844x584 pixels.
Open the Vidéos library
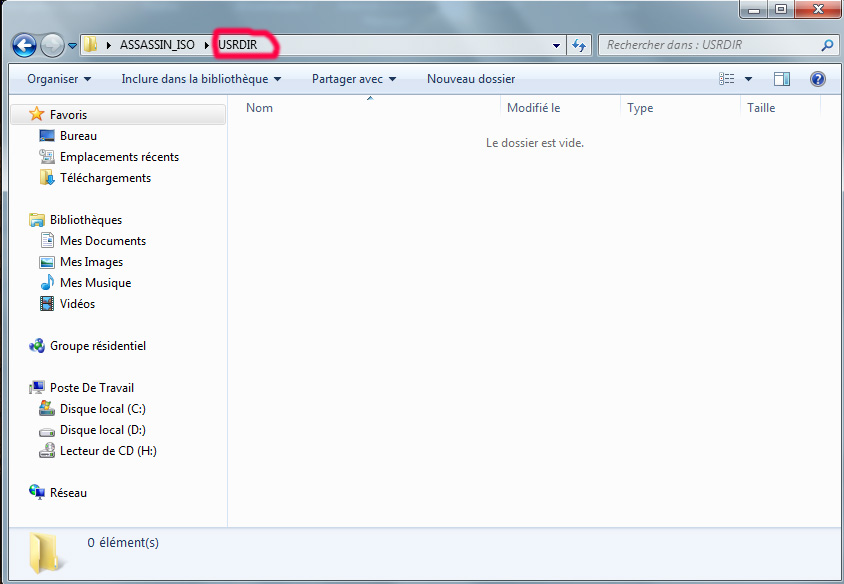click(77, 304)
